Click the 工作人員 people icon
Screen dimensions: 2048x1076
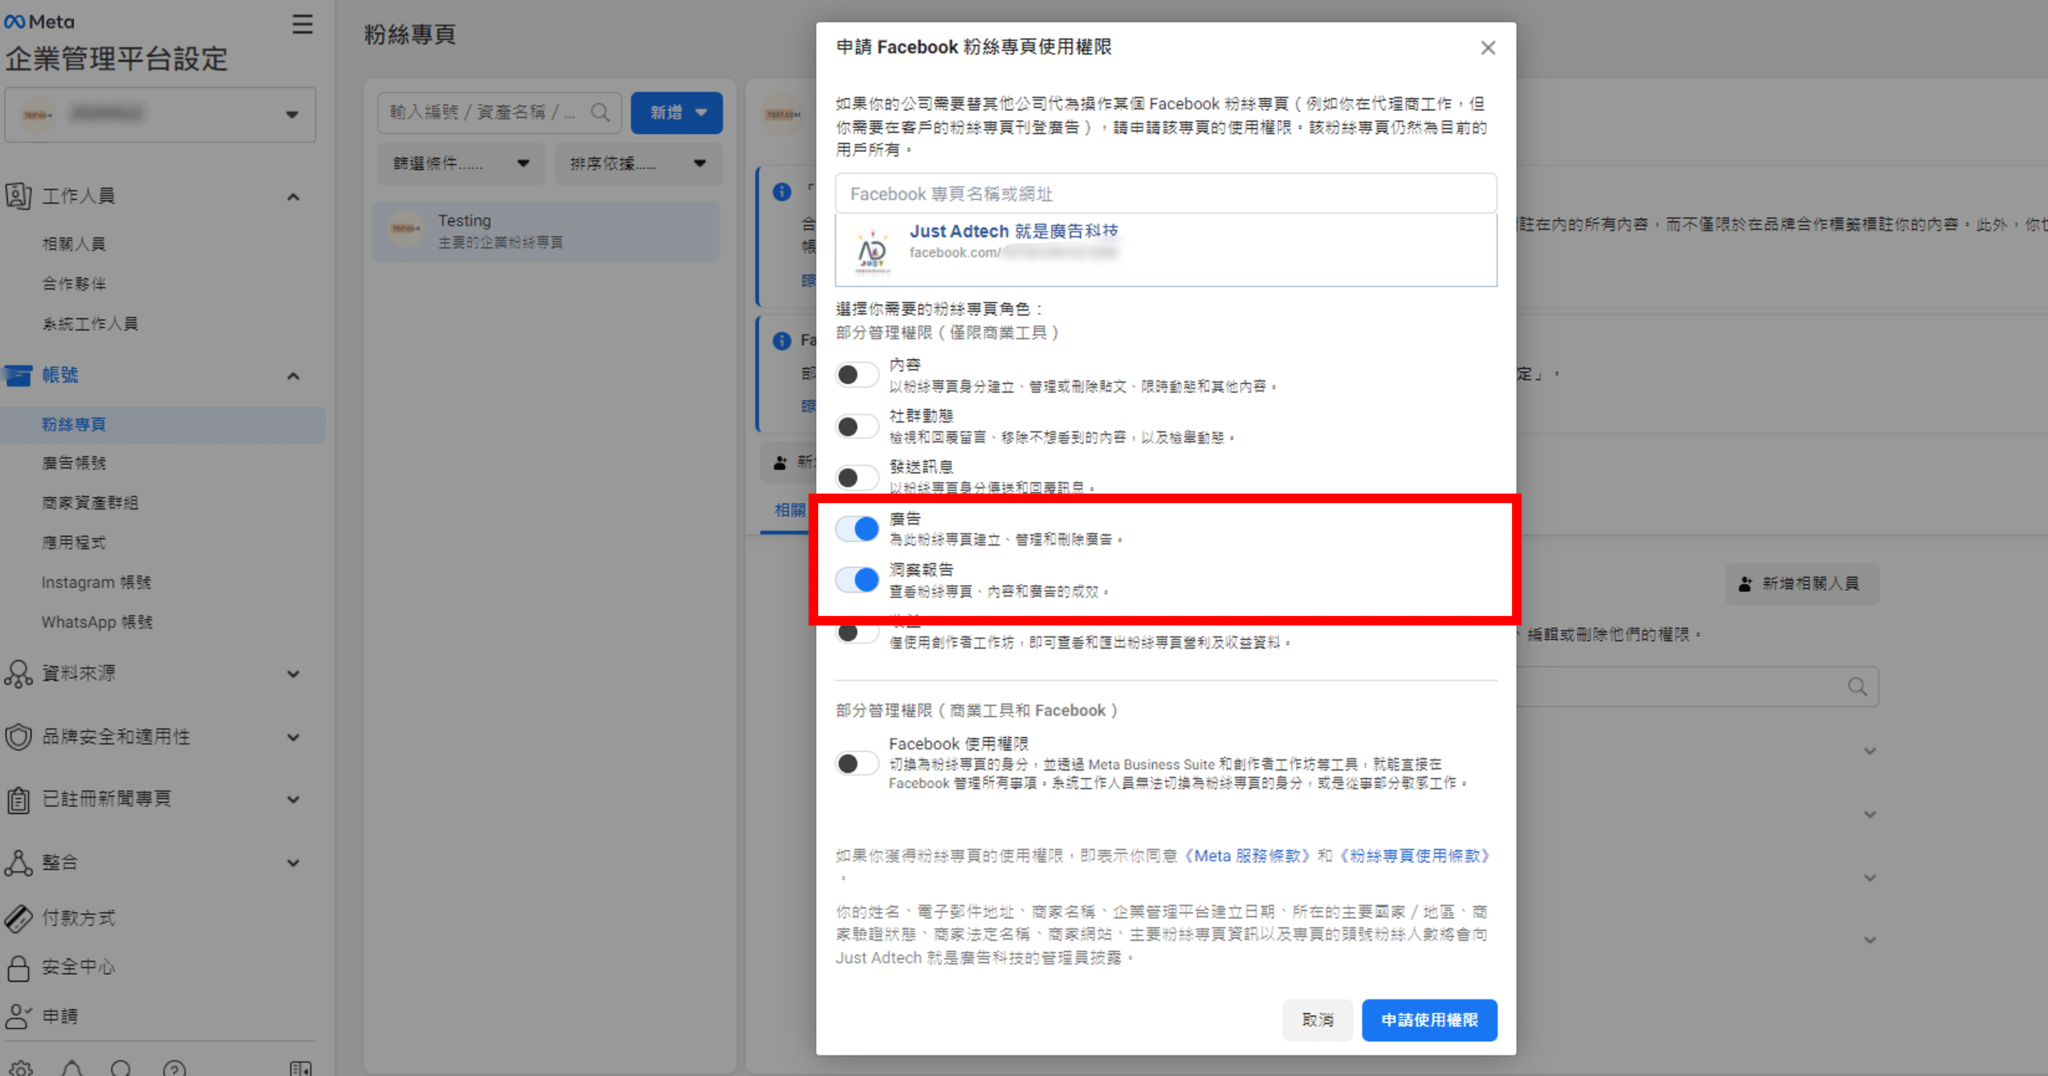point(18,196)
